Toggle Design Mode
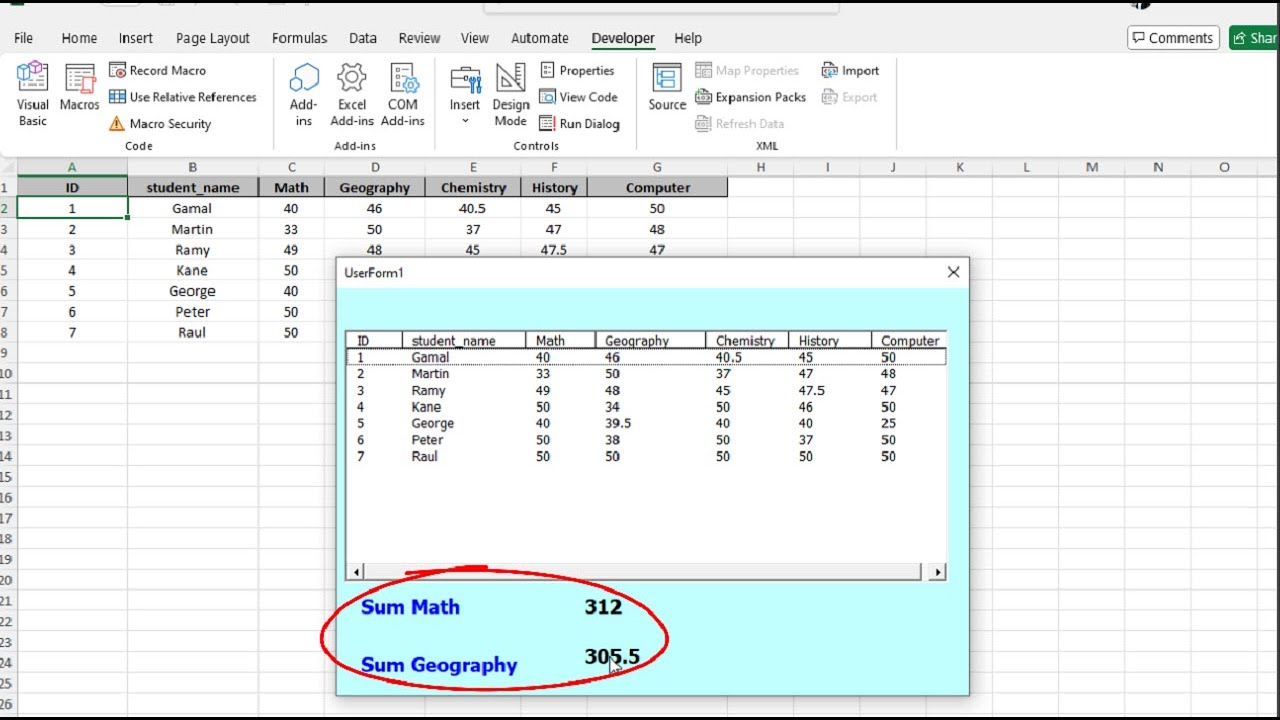Viewport: 1280px width, 720px height. pos(510,94)
